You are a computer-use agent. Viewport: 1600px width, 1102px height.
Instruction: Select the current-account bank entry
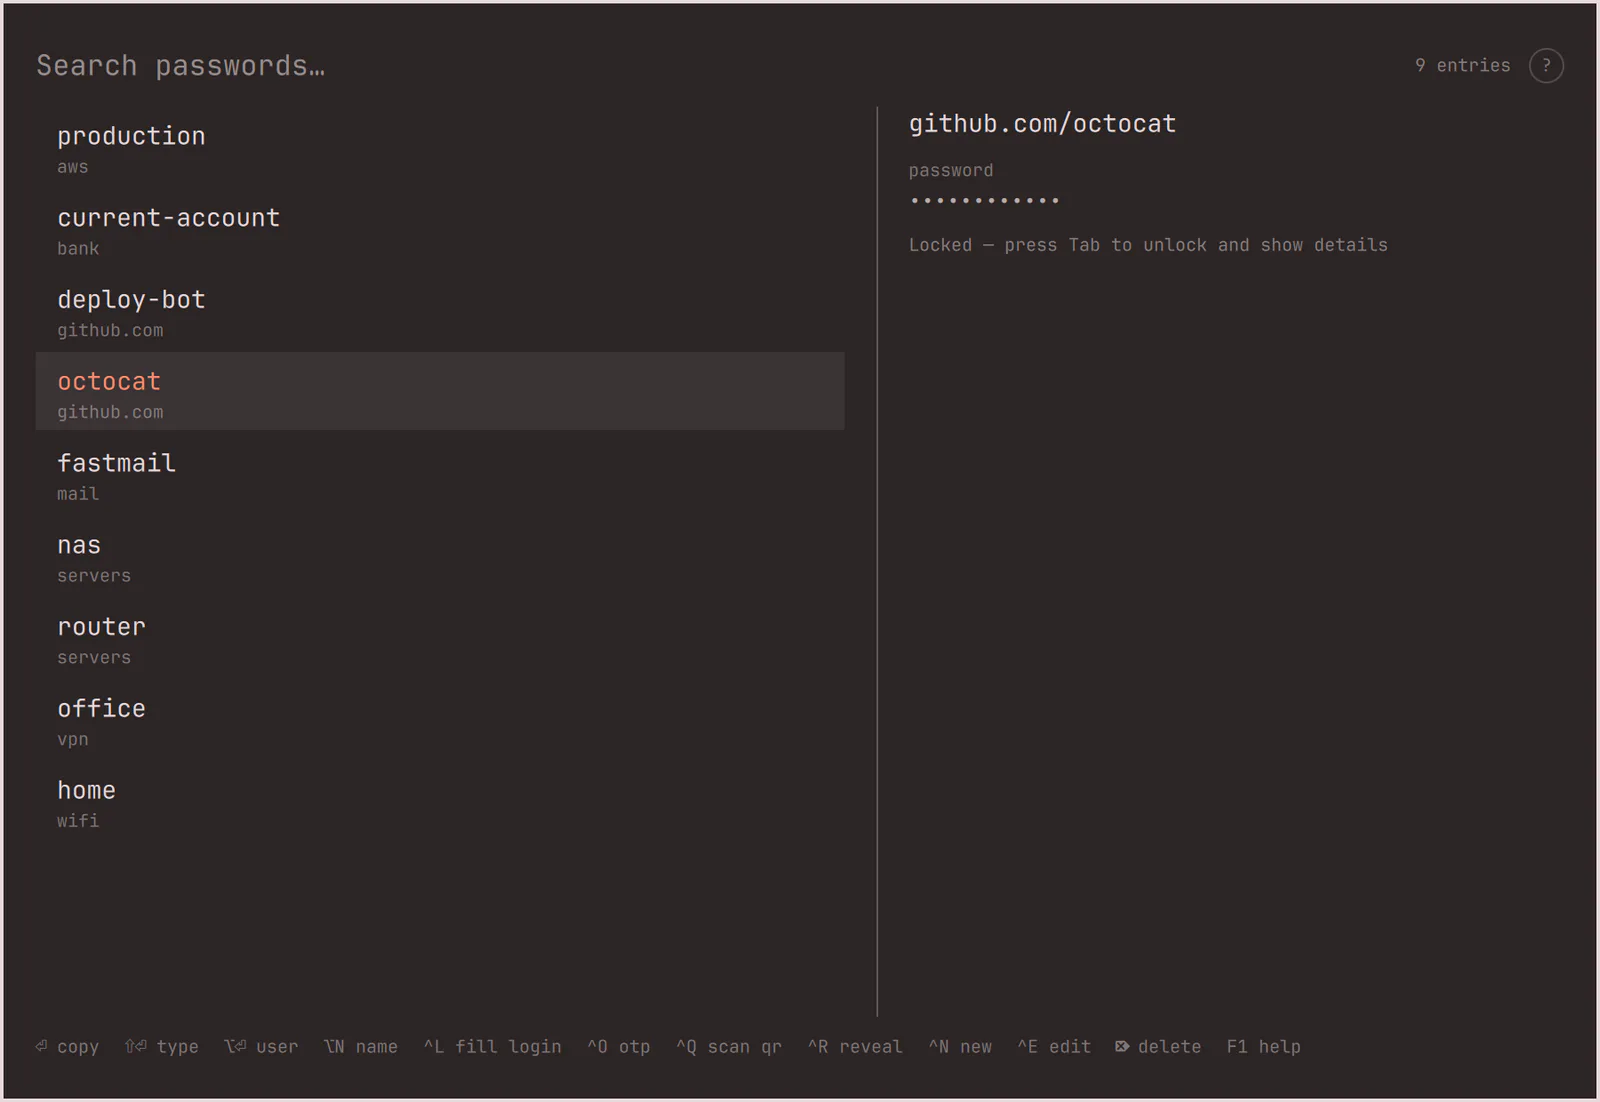(440, 228)
